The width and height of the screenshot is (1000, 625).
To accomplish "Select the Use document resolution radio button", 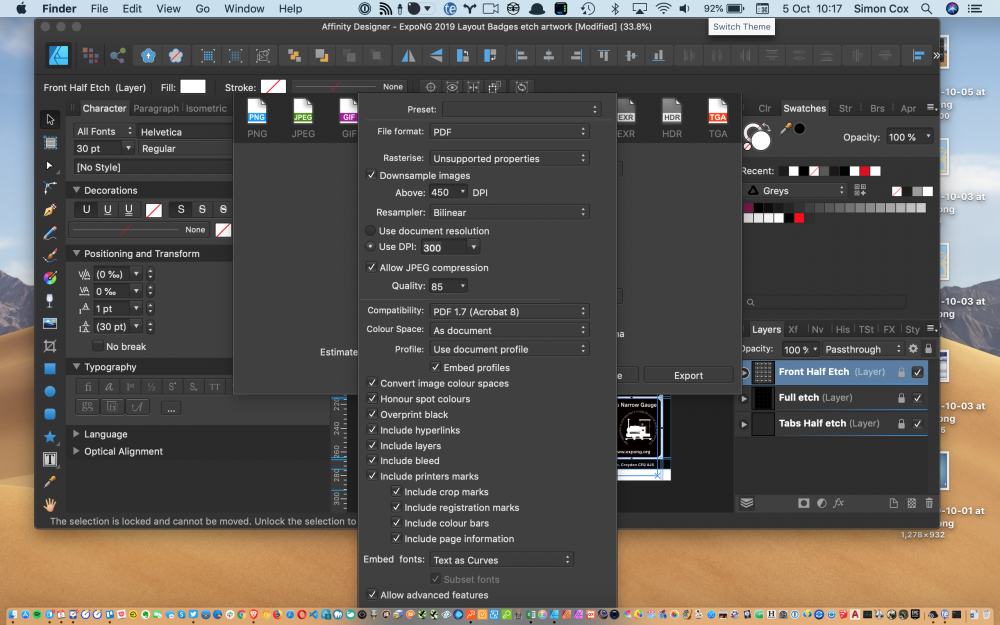I will [x=370, y=230].
